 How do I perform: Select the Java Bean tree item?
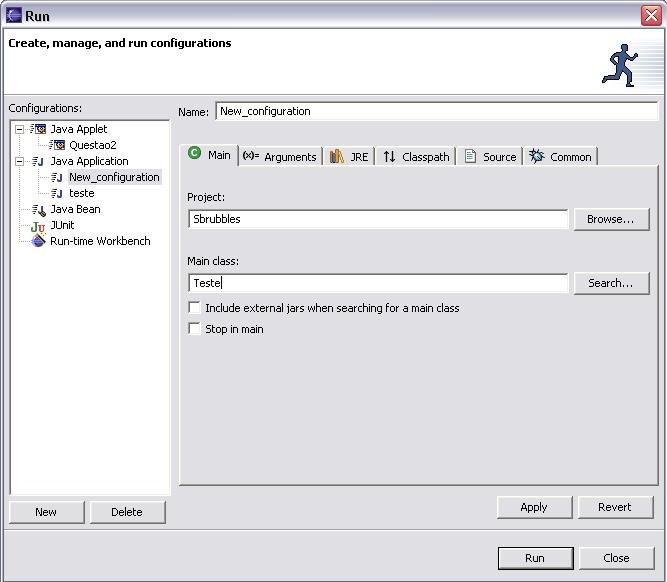75,209
